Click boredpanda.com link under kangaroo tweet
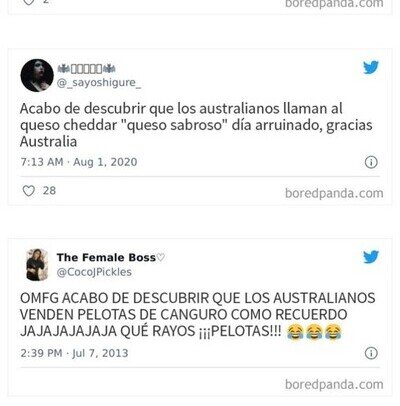The image size is (400, 406). click(334, 384)
